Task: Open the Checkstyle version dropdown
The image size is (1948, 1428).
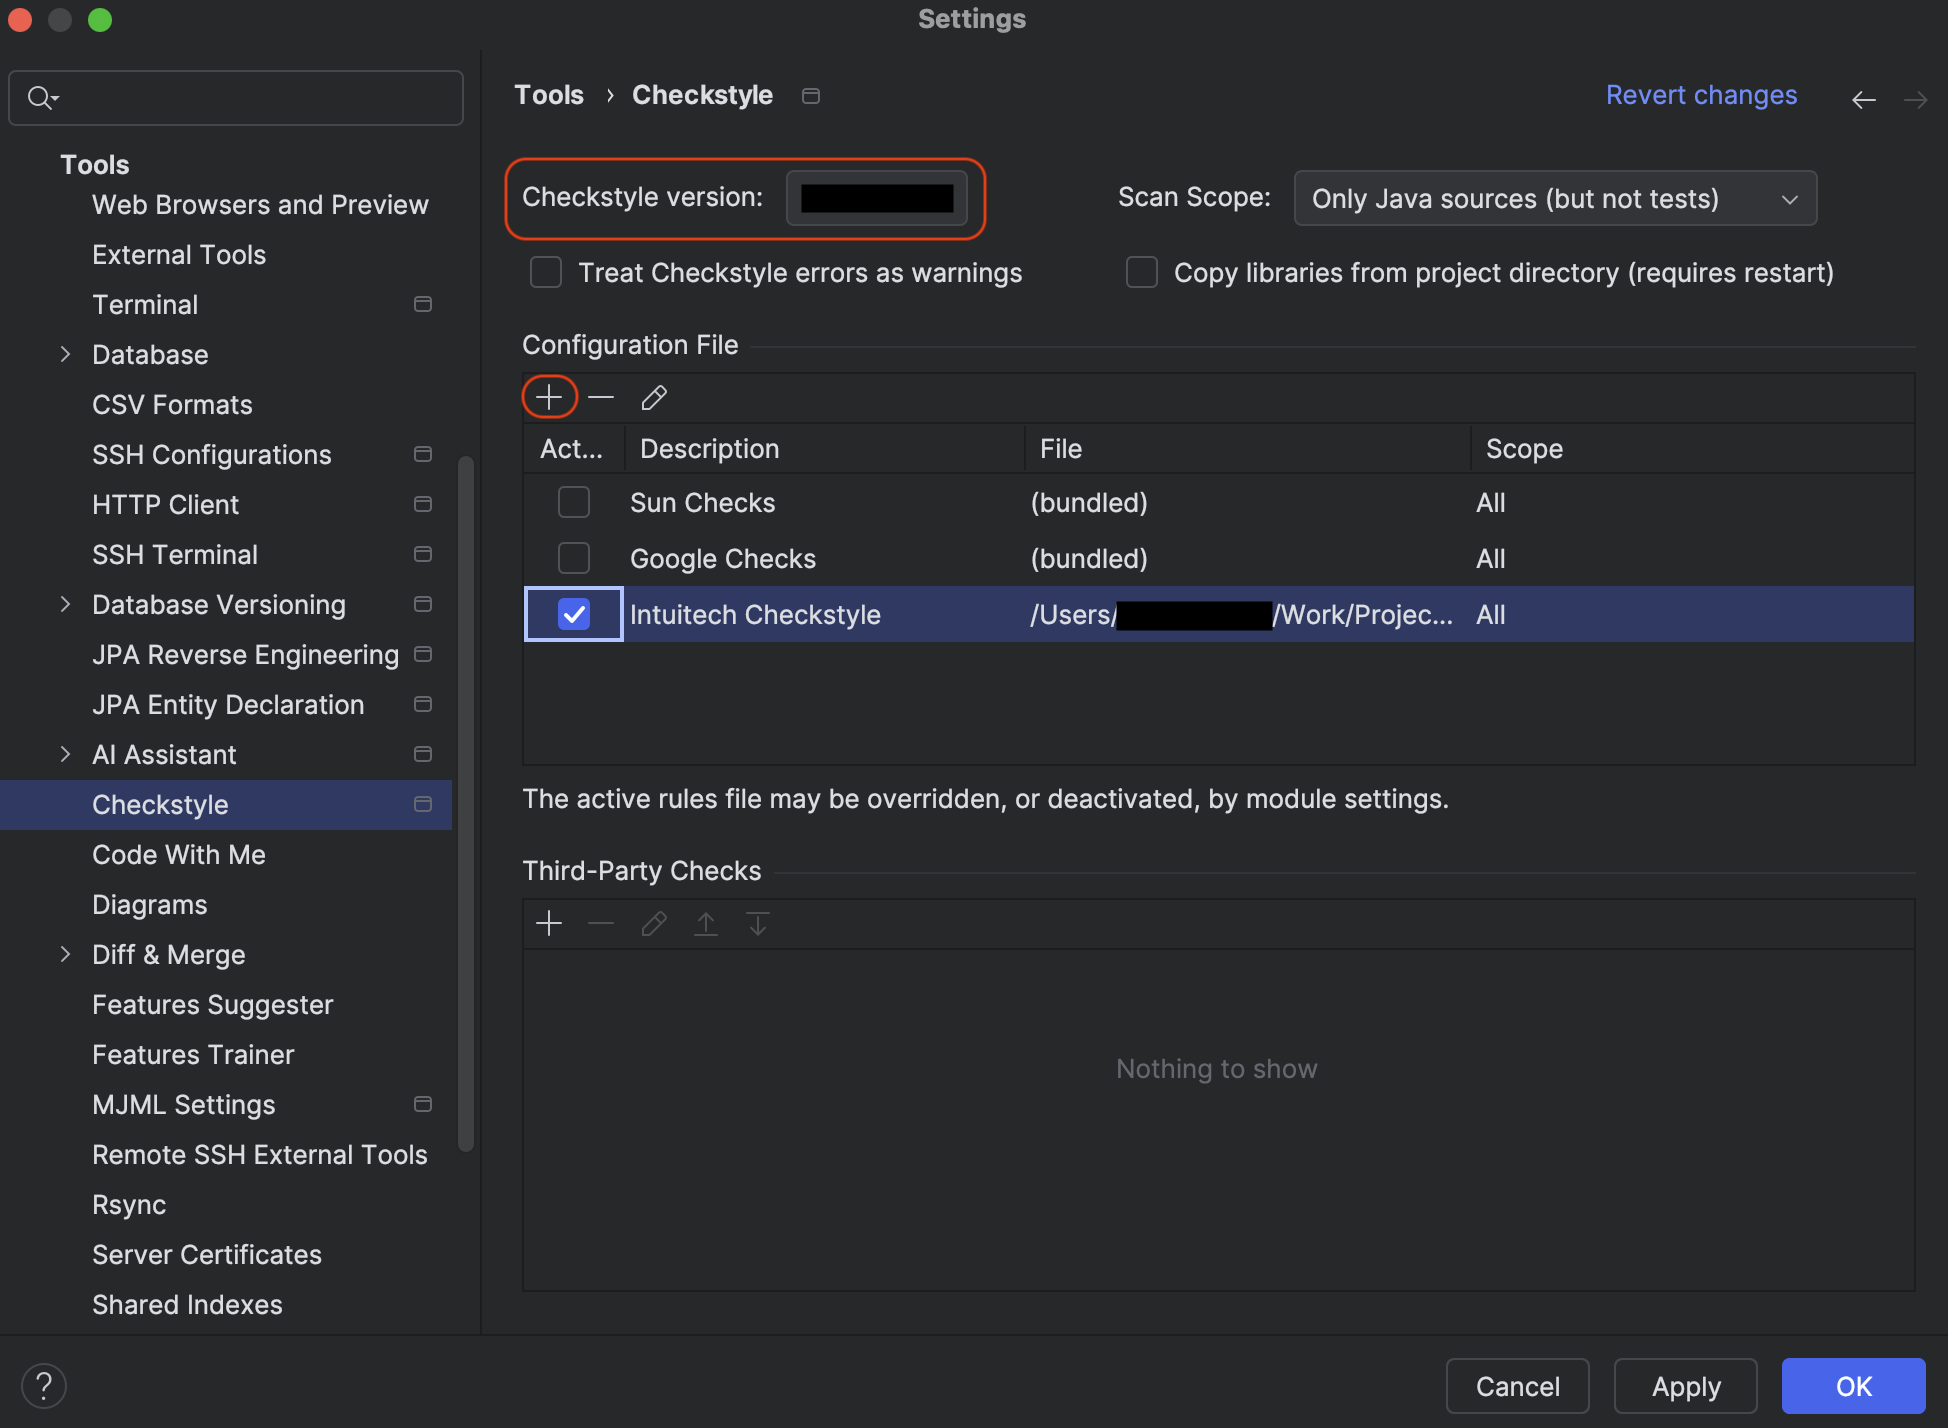Action: coord(876,198)
